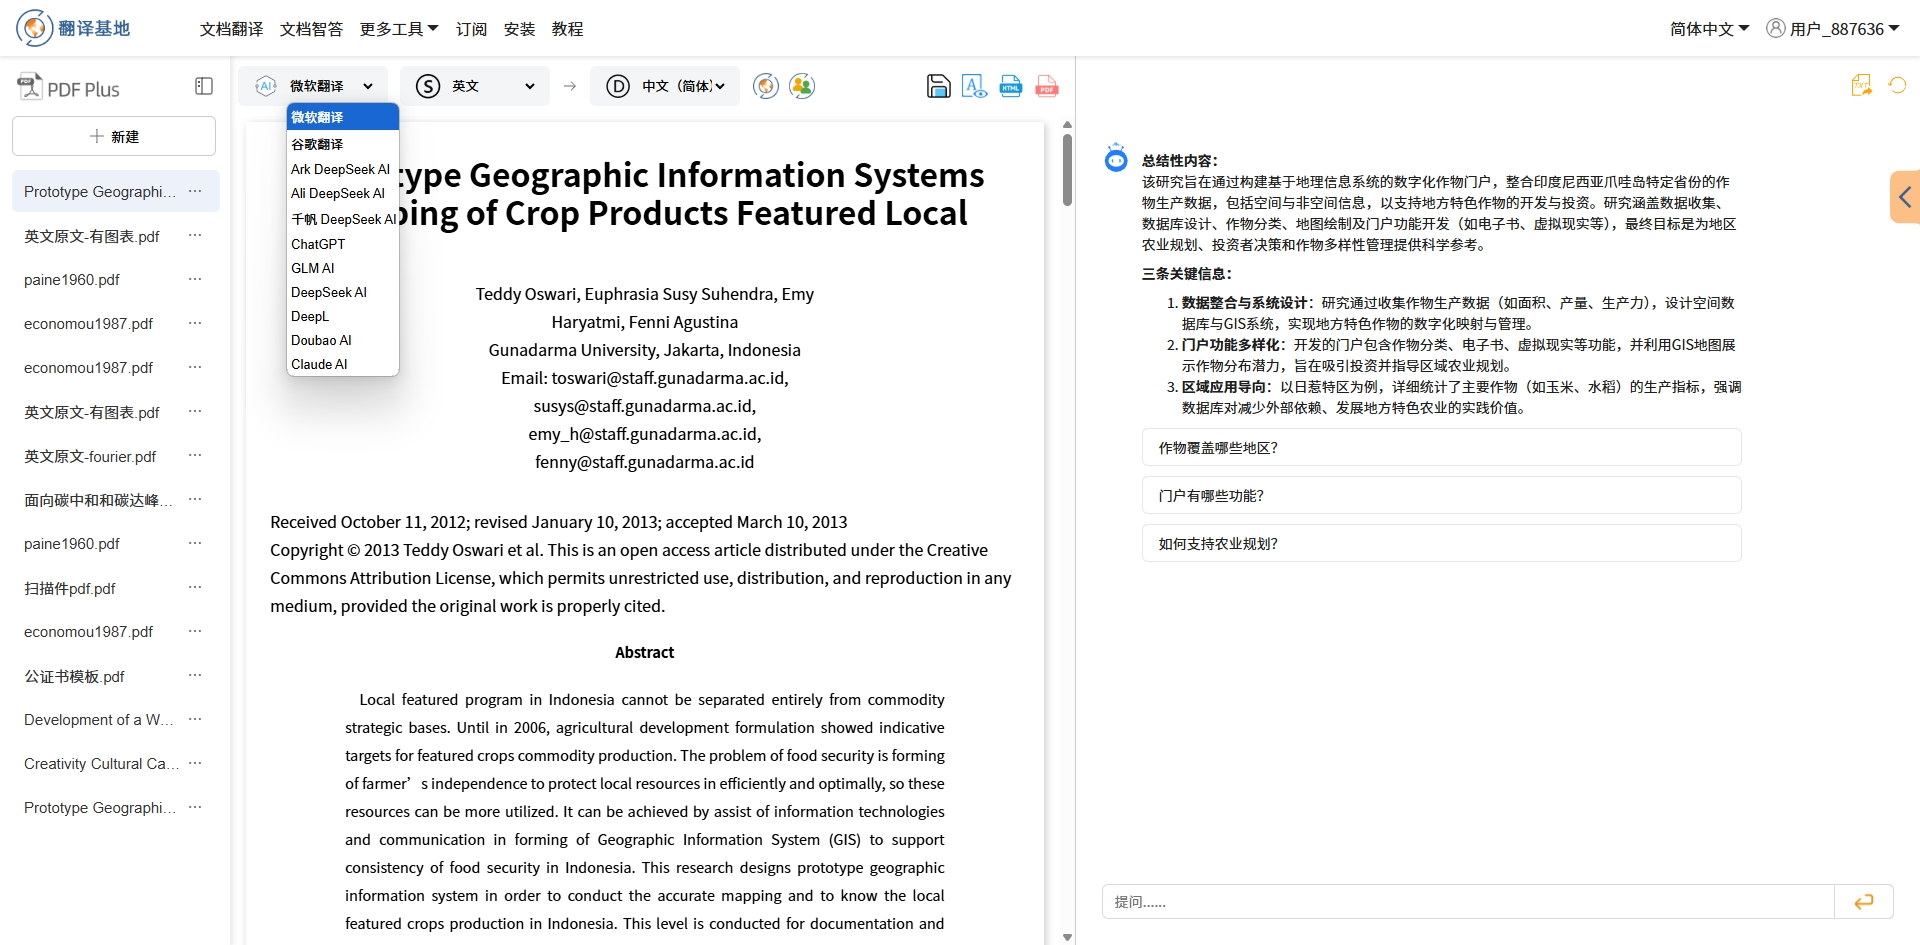Select Doubao AI engine
Image resolution: width=1920 pixels, height=945 pixels.
point(343,340)
